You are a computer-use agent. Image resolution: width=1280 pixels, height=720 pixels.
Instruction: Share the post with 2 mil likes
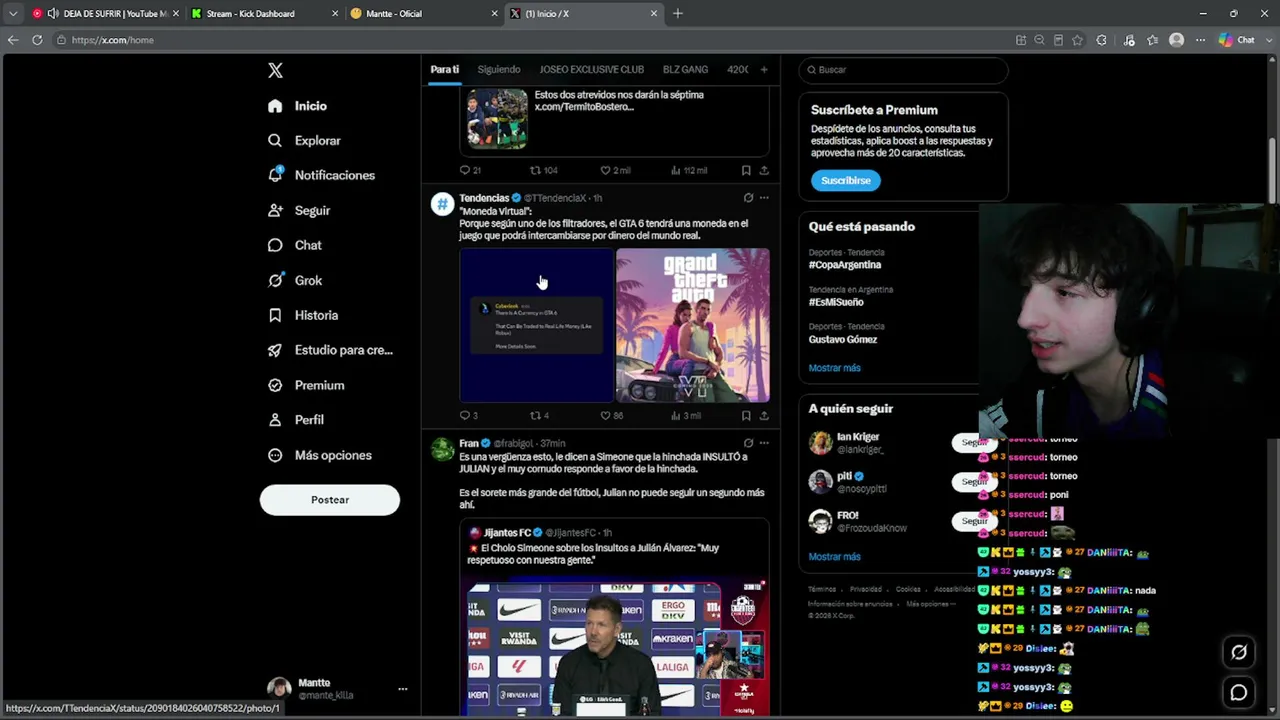point(764,170)
